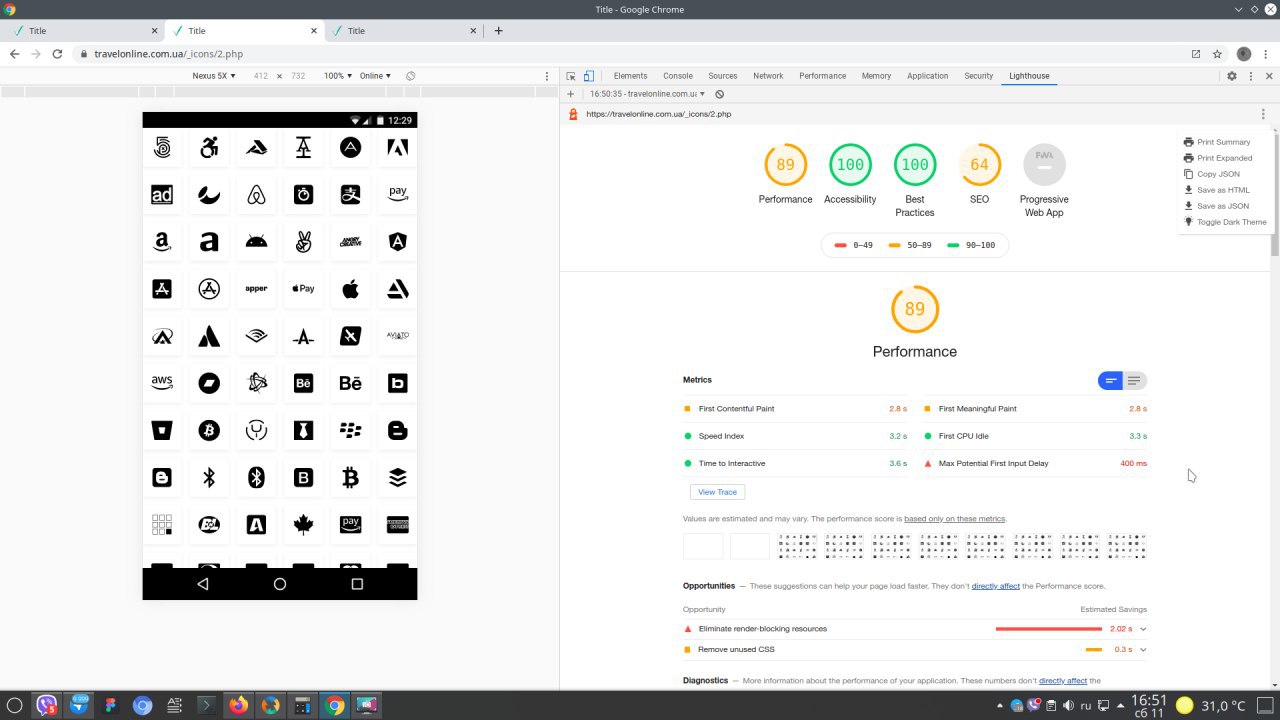Click the Angular icon in the page
The height and width of the screenshot is (720, 1280).
(397, 242)
